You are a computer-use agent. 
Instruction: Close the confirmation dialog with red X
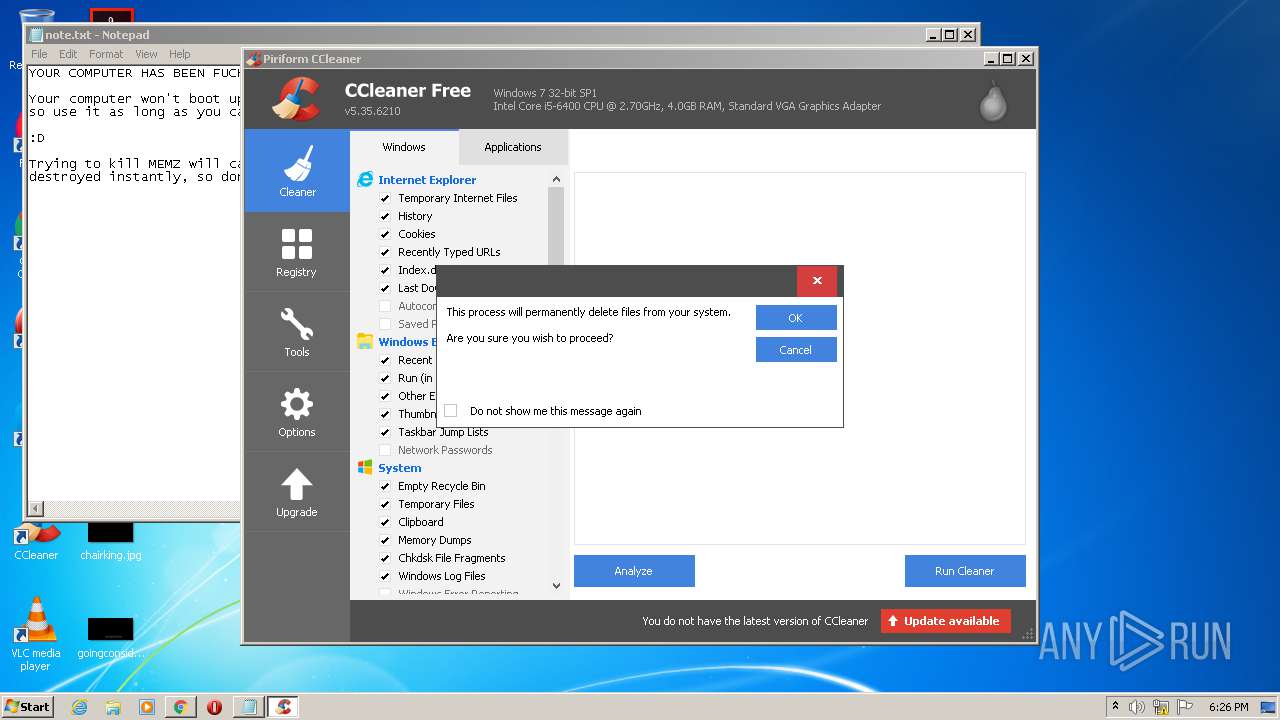pos(817,281)
